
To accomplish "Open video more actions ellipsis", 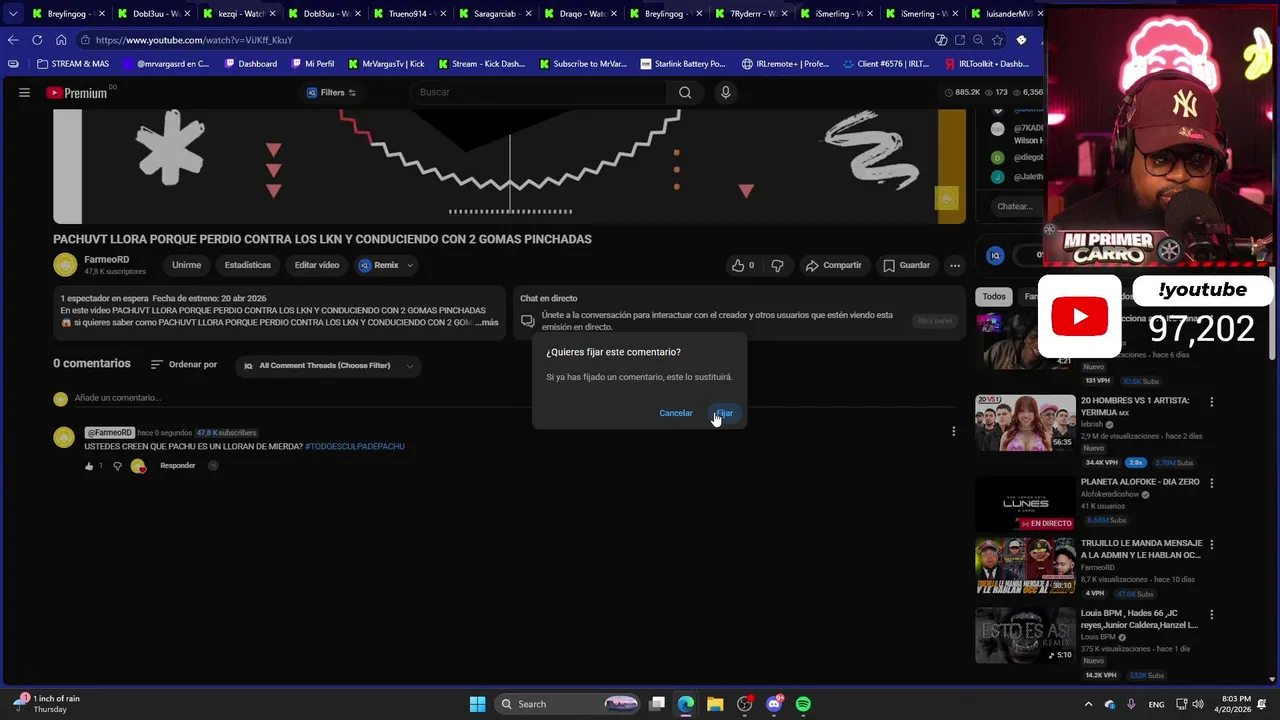I will [x=955, y=265].
